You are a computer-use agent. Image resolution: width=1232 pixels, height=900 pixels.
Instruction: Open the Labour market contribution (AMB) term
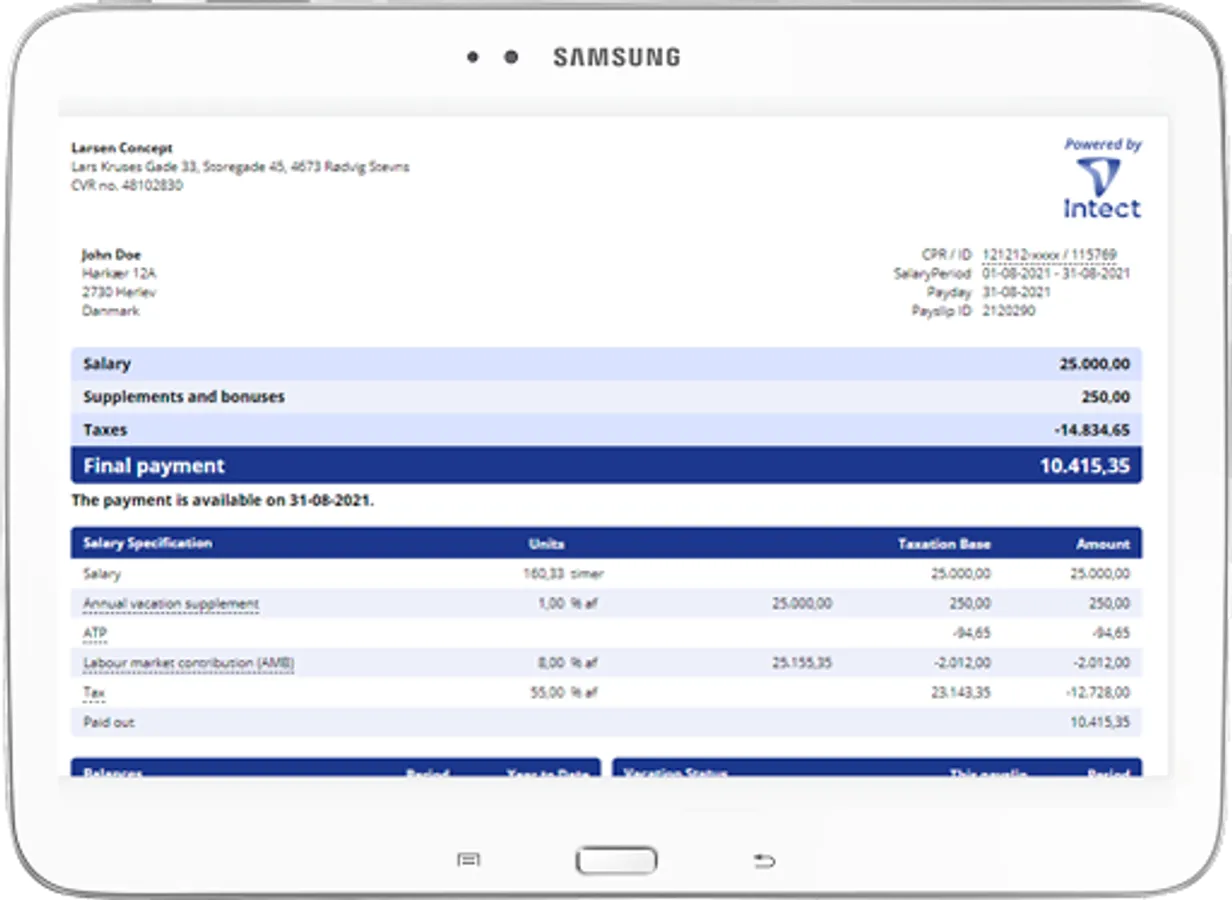[x=188, y=663]
